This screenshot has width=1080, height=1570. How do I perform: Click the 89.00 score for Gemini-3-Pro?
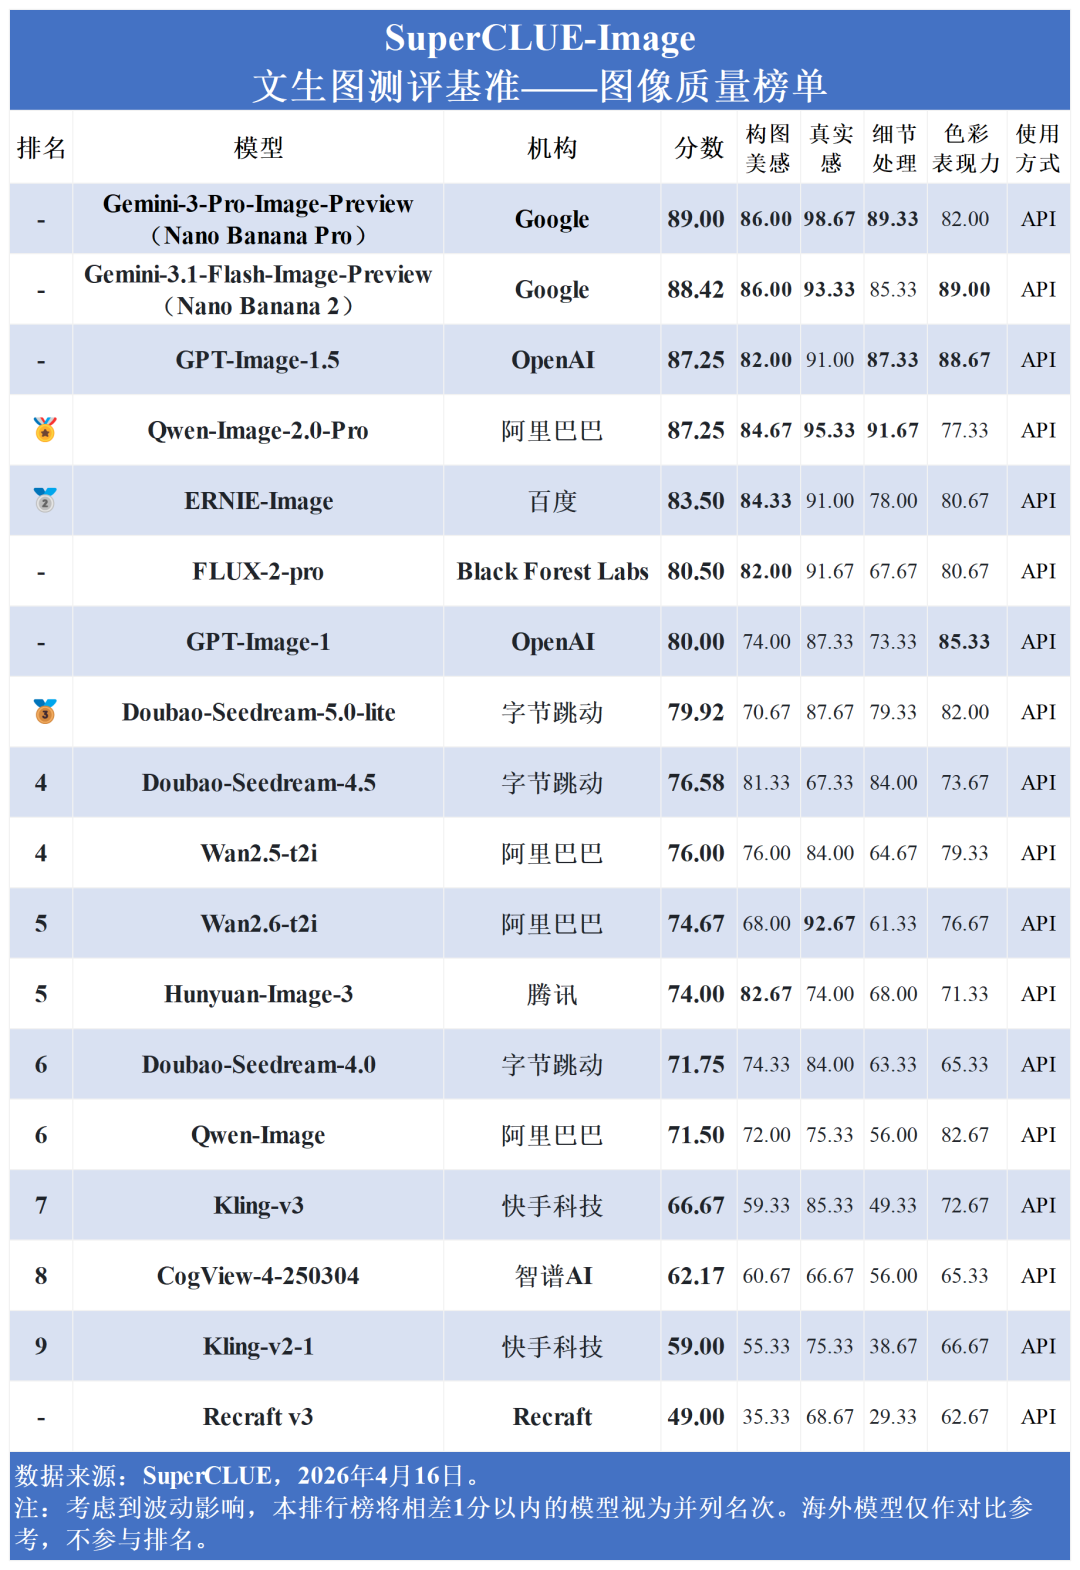[696, 219]
